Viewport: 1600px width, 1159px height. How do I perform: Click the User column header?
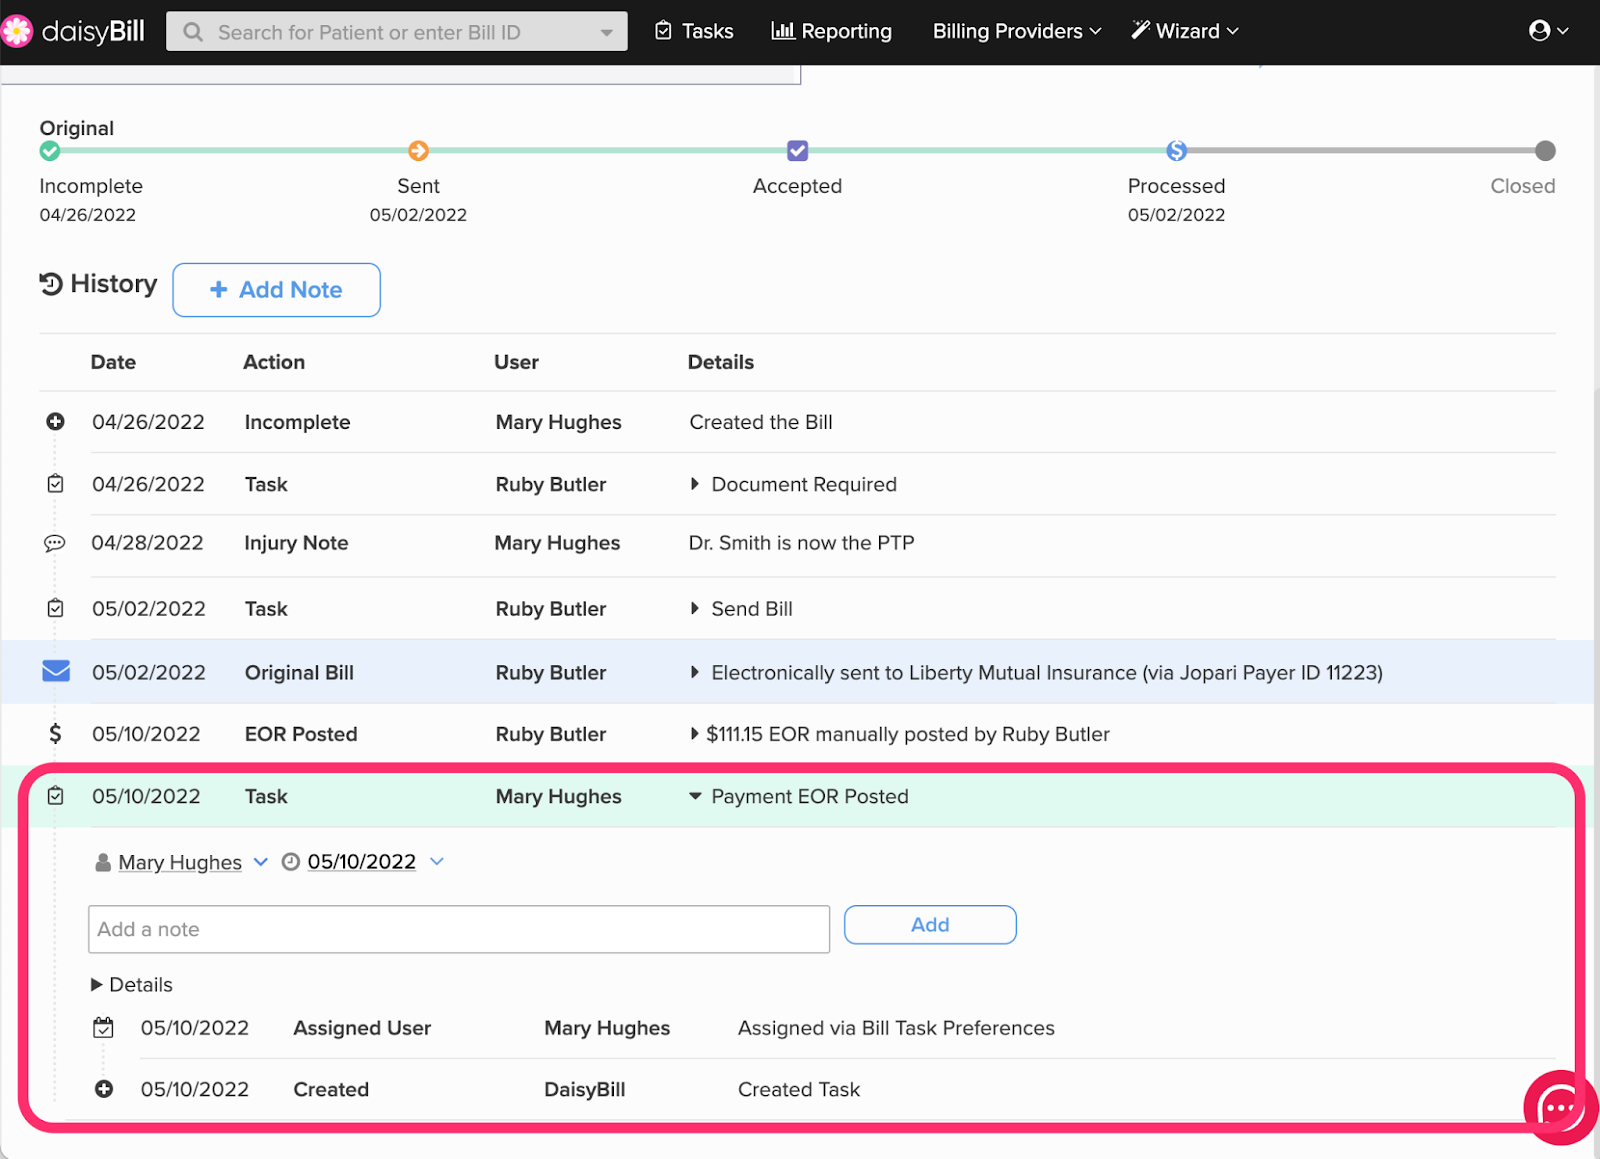516,362
